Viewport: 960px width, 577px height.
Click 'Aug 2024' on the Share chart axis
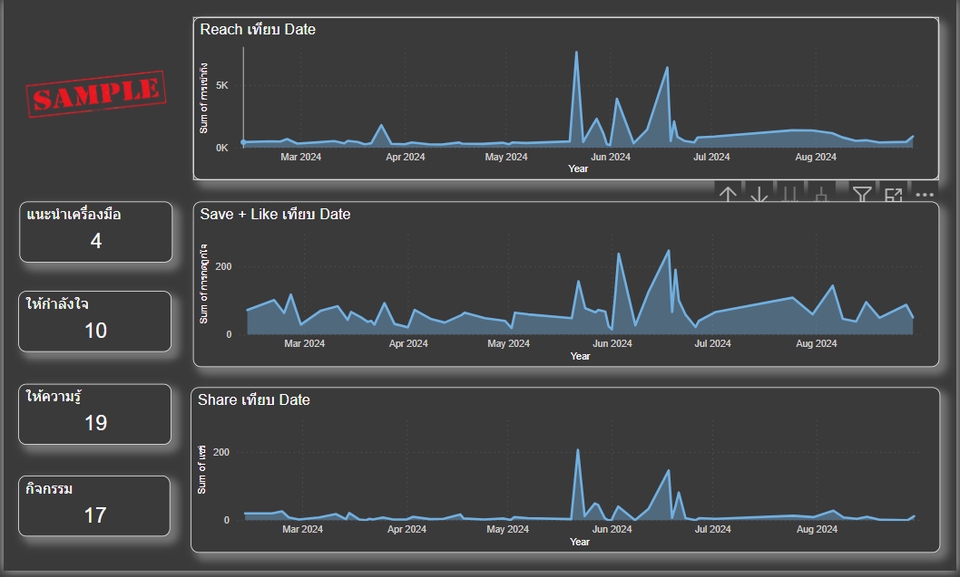pyautogui.click(x=817, y=529)
